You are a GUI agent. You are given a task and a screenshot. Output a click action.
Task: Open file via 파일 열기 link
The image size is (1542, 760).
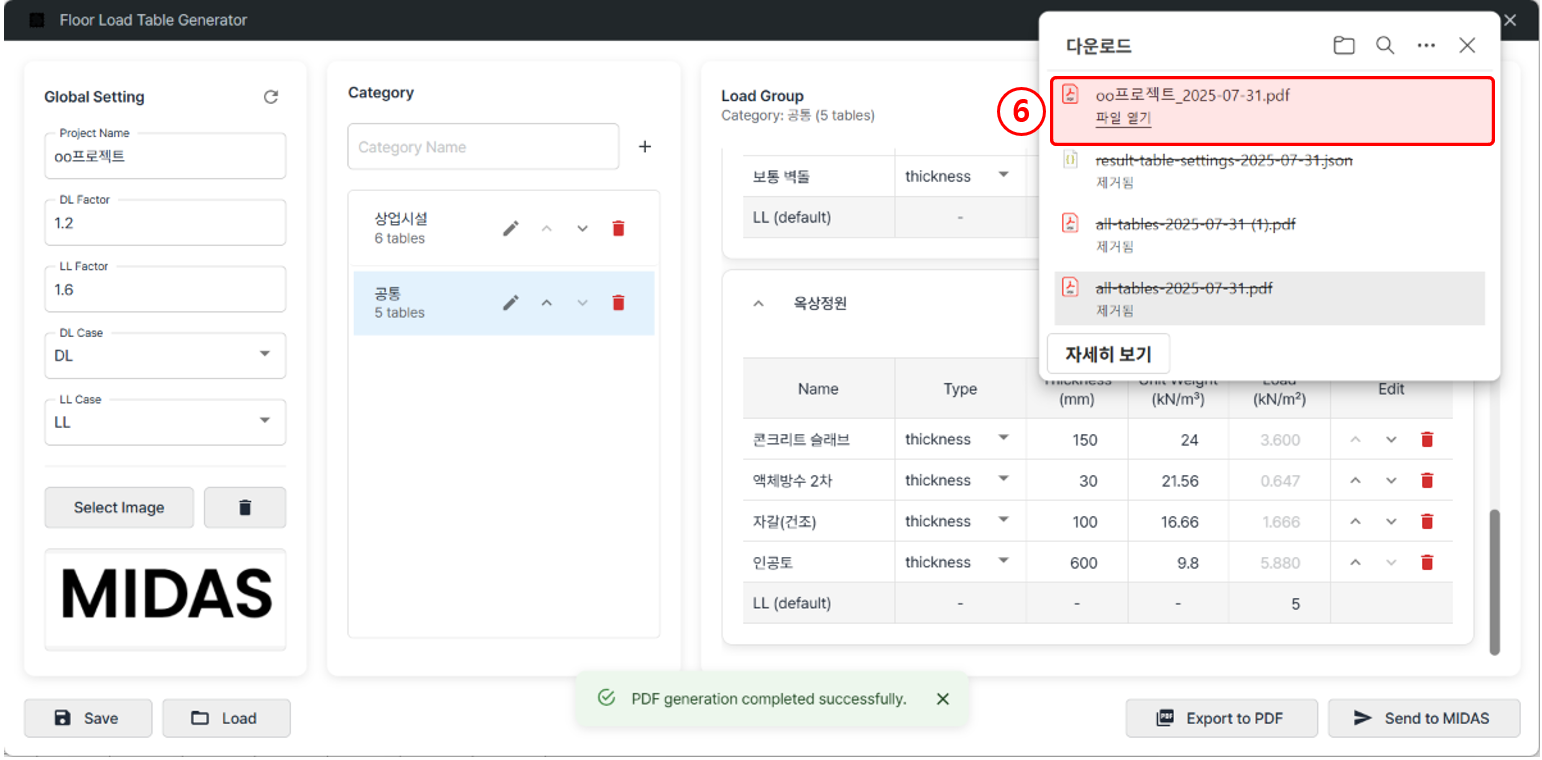pos(1123,118)
